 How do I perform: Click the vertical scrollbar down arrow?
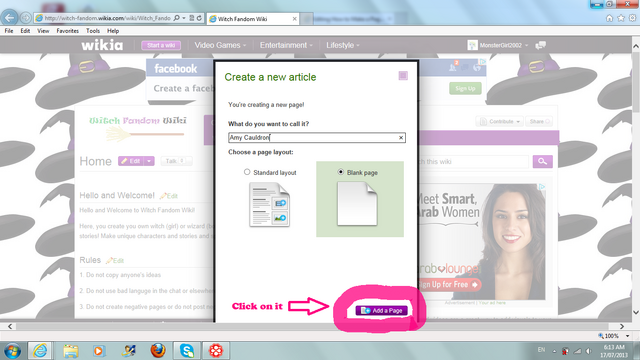click(636, 313)
